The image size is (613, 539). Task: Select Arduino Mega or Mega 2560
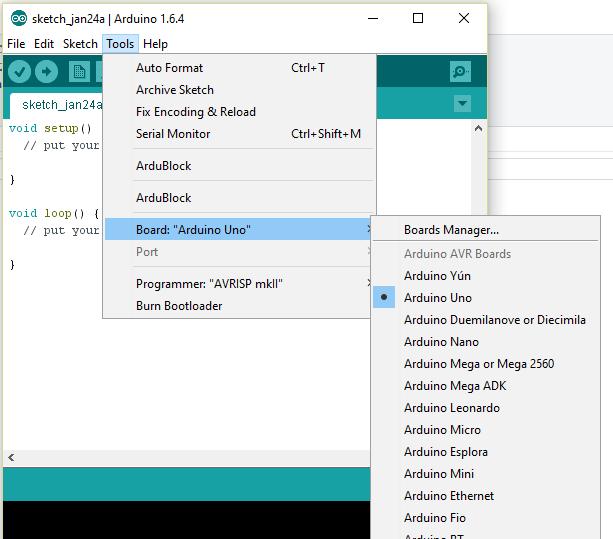[485, 364]
